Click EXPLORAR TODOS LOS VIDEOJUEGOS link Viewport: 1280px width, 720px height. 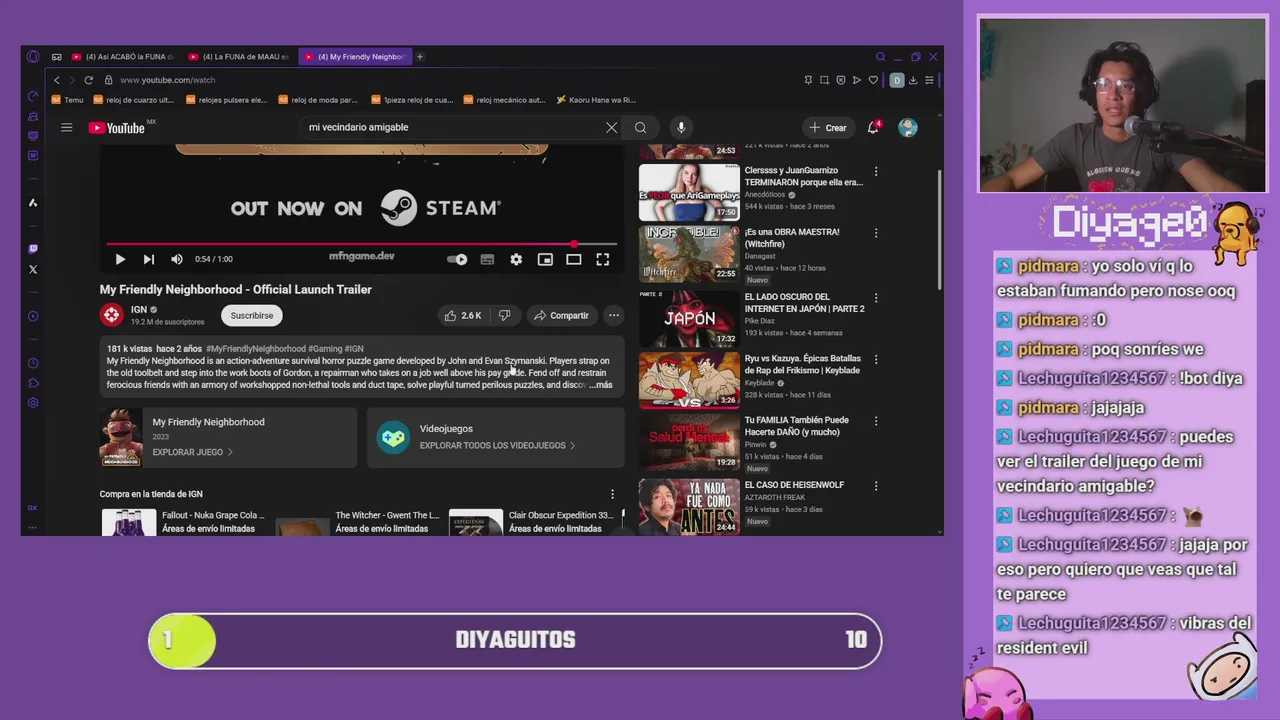coord(497,445)
